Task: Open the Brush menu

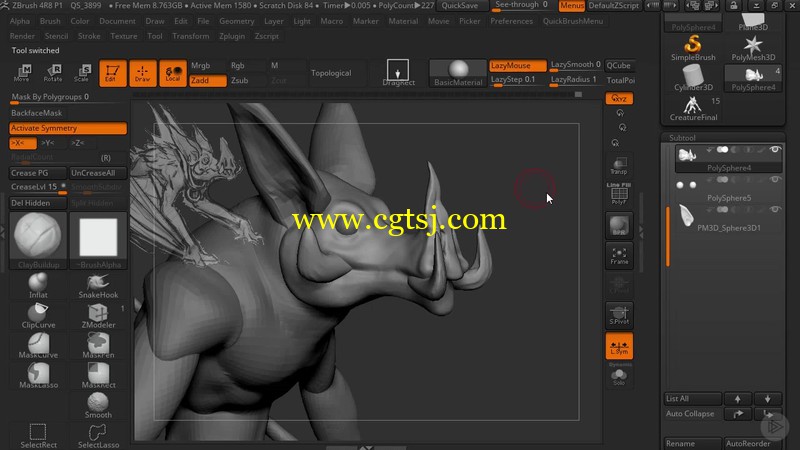Action: pos(50,21)
